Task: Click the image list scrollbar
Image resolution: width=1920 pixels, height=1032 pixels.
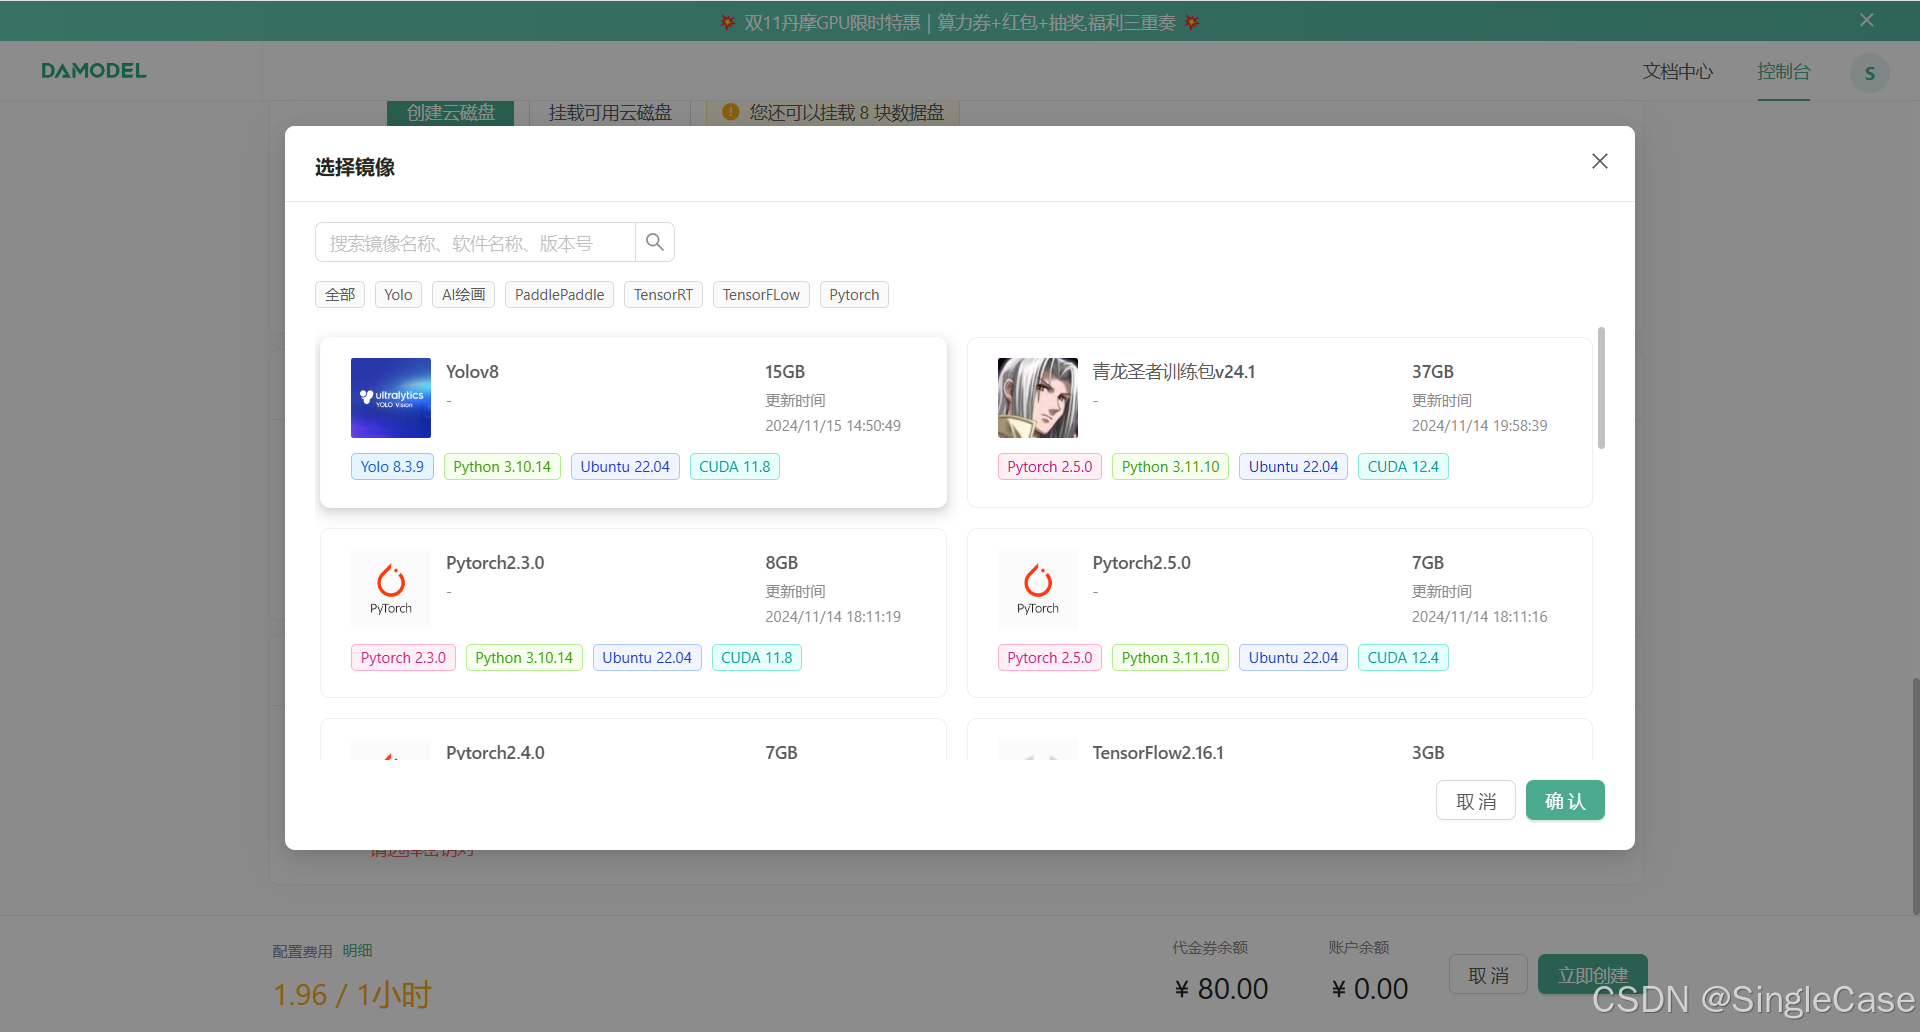Action: [1601, 388]
